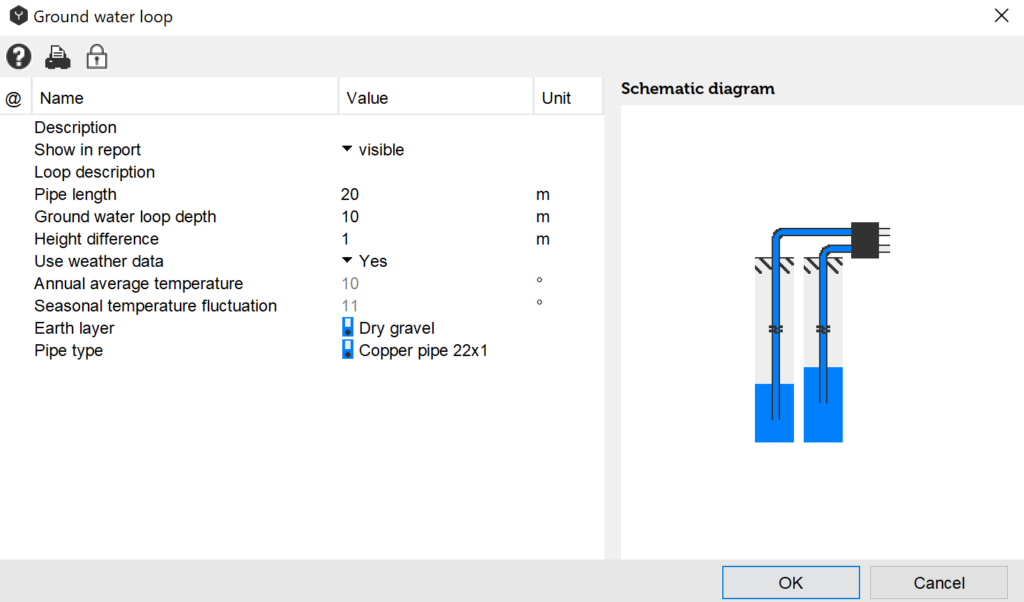
Task: Click the heat pump block in schematic
Action: click(864, 240)
